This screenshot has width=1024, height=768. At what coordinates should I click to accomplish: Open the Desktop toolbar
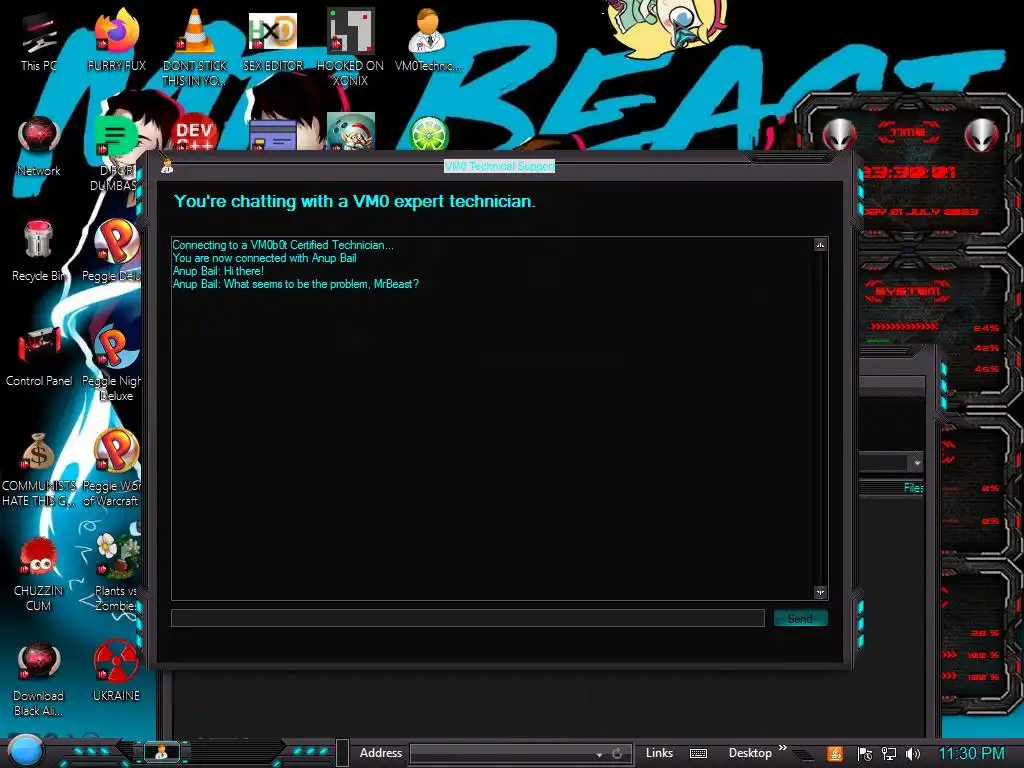750,753
